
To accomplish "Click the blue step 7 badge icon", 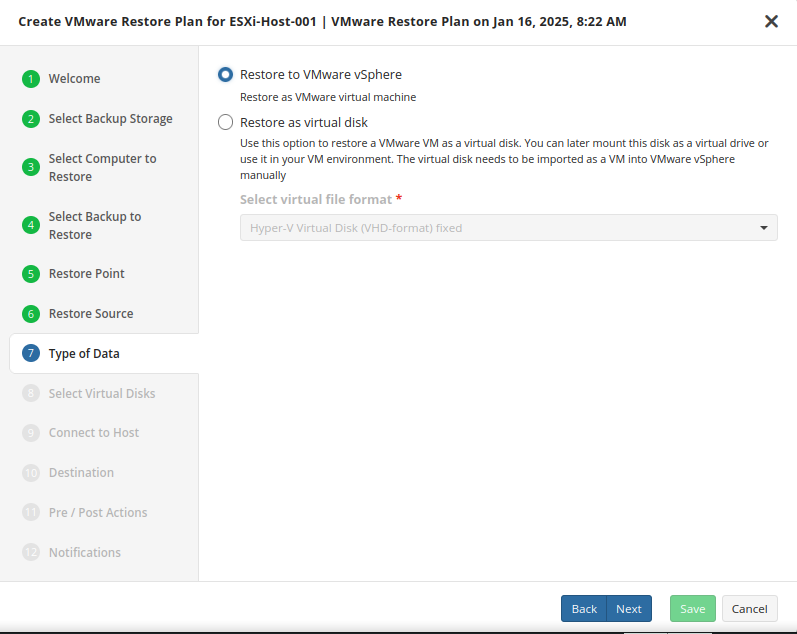I will click(x=30, y=353).
